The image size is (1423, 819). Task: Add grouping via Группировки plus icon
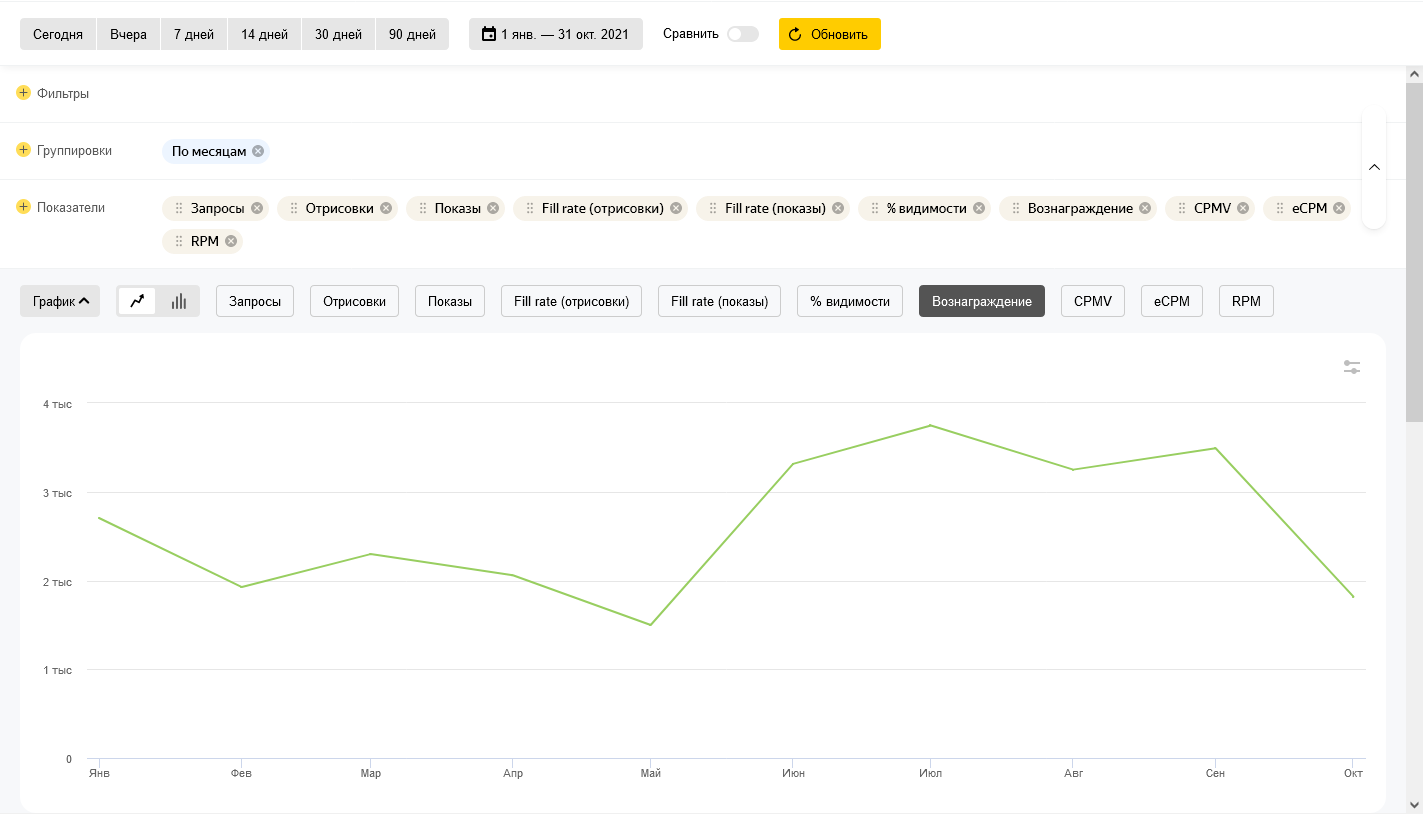click(x=24, y=150)
